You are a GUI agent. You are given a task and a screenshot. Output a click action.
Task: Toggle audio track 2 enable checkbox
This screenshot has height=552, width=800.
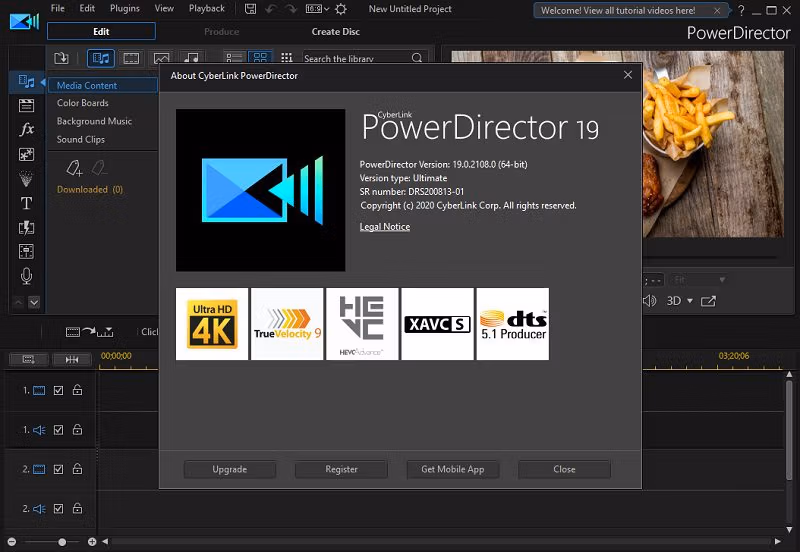click(x=59, y=509)
